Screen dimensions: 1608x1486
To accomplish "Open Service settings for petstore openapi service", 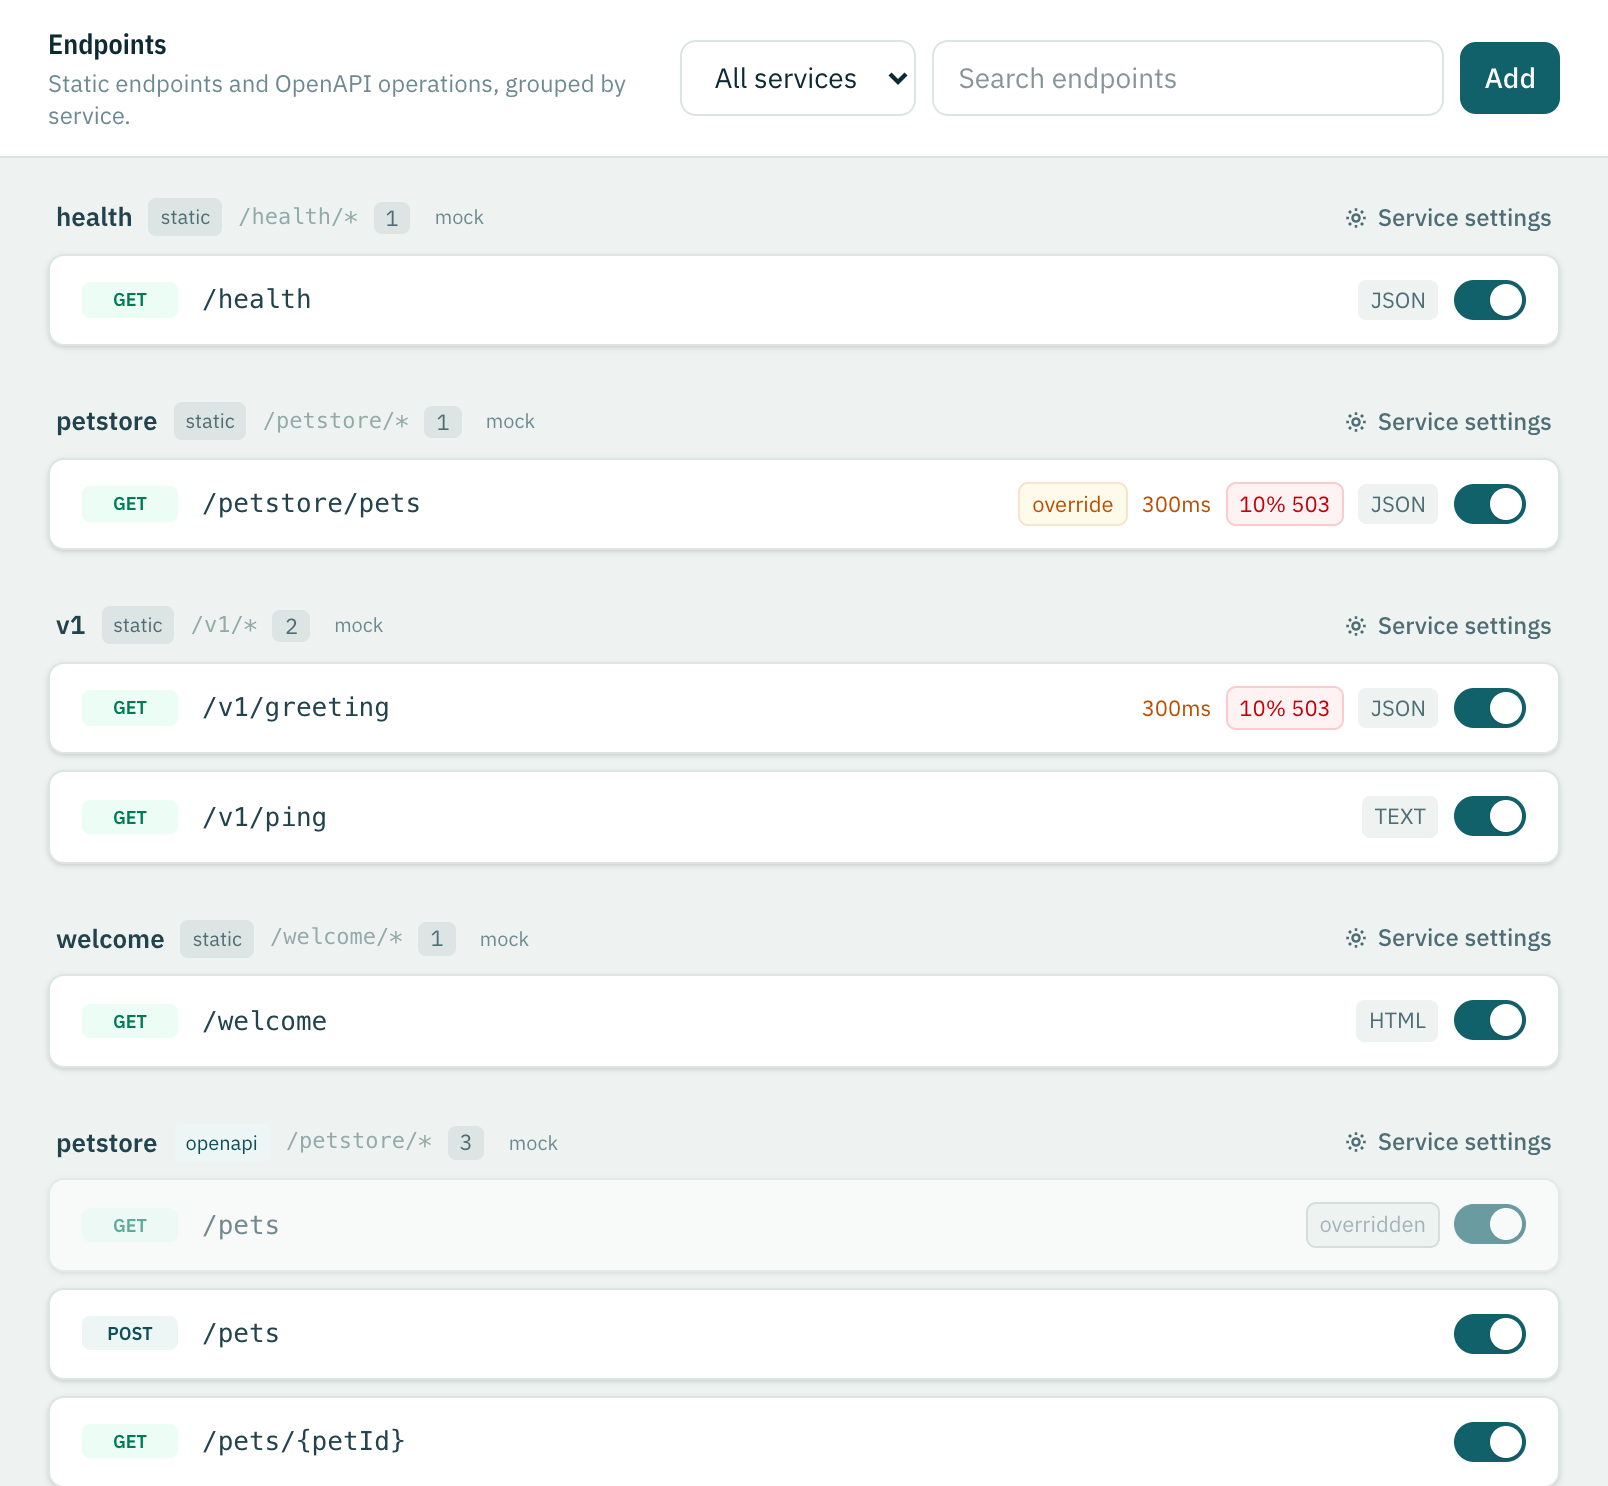I will [x=1448, y=1142].
